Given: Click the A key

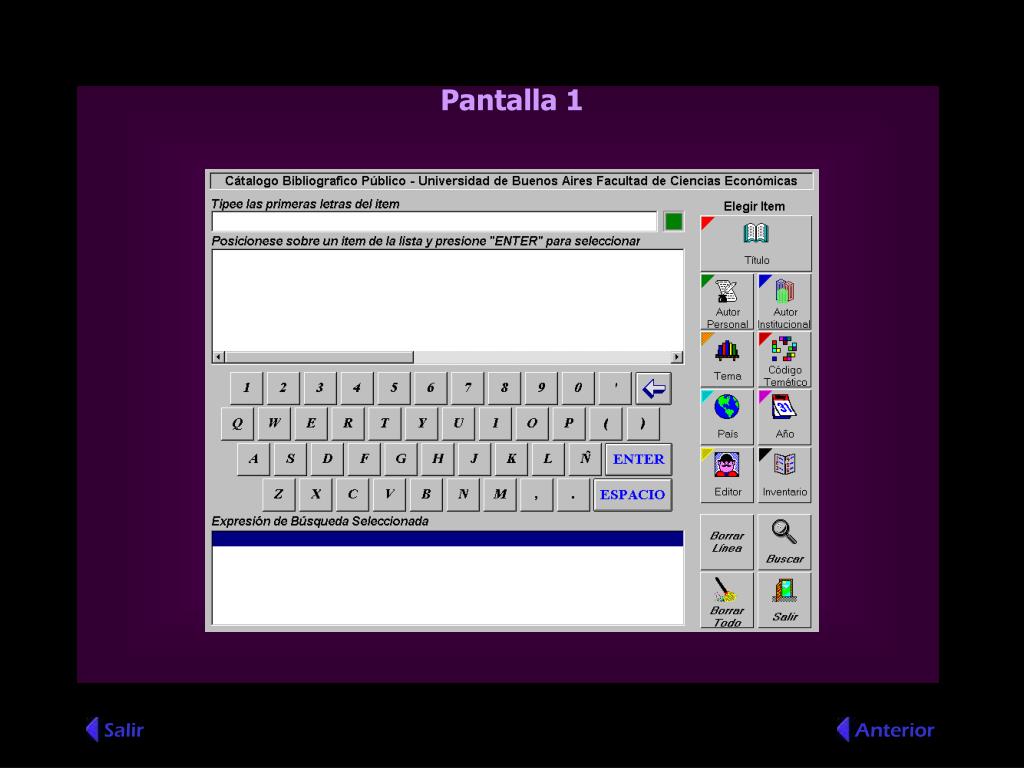Looking at the screenshot, I should click(x=253, y=459).
